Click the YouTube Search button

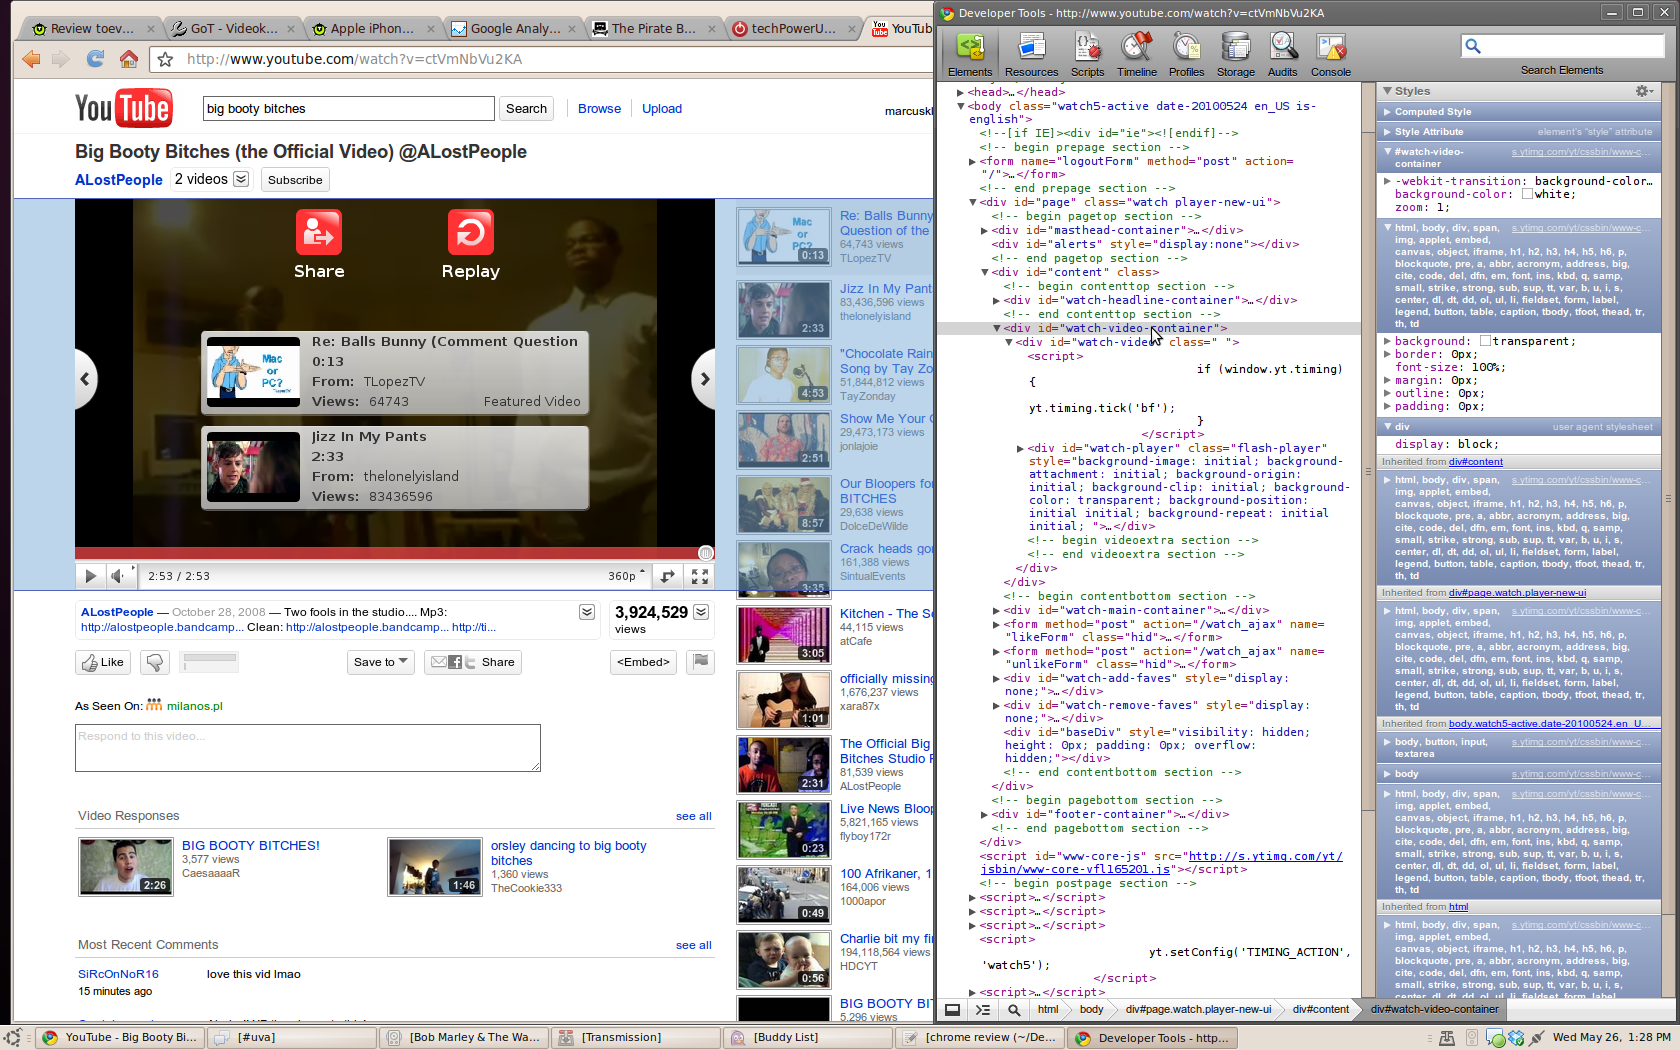pyautogui.click(x=526, y=108)
